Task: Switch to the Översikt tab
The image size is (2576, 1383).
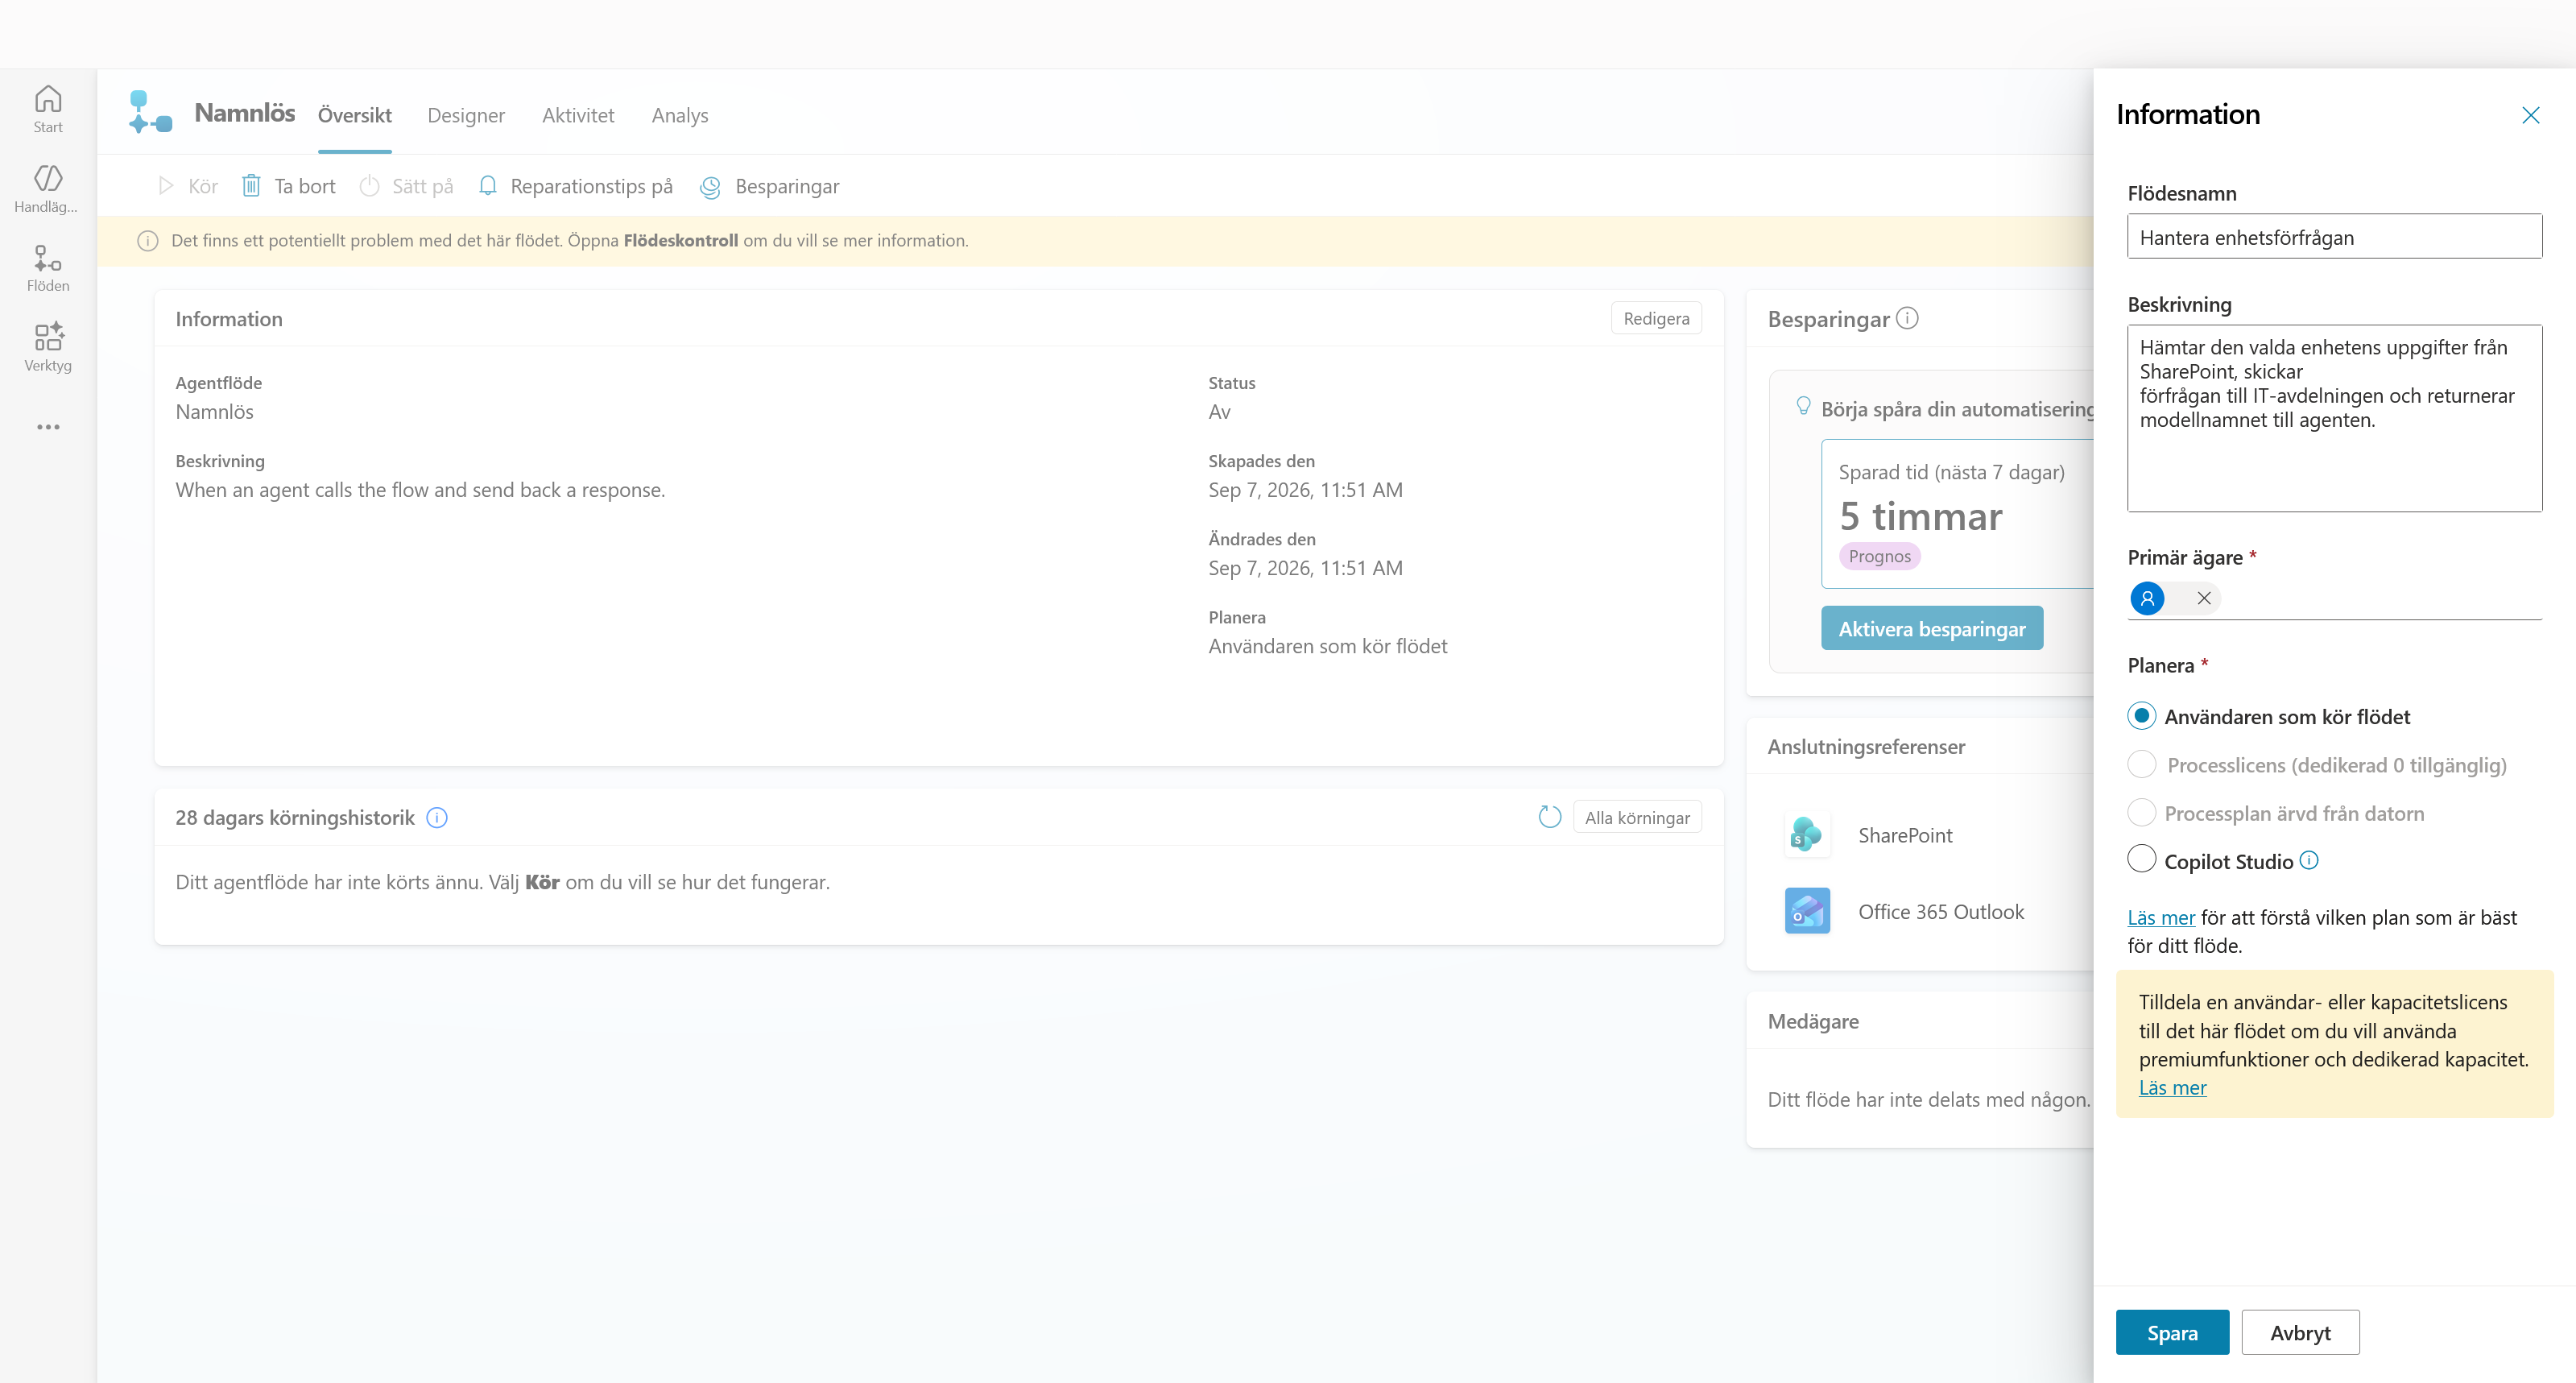Action: tap(355, 115)
